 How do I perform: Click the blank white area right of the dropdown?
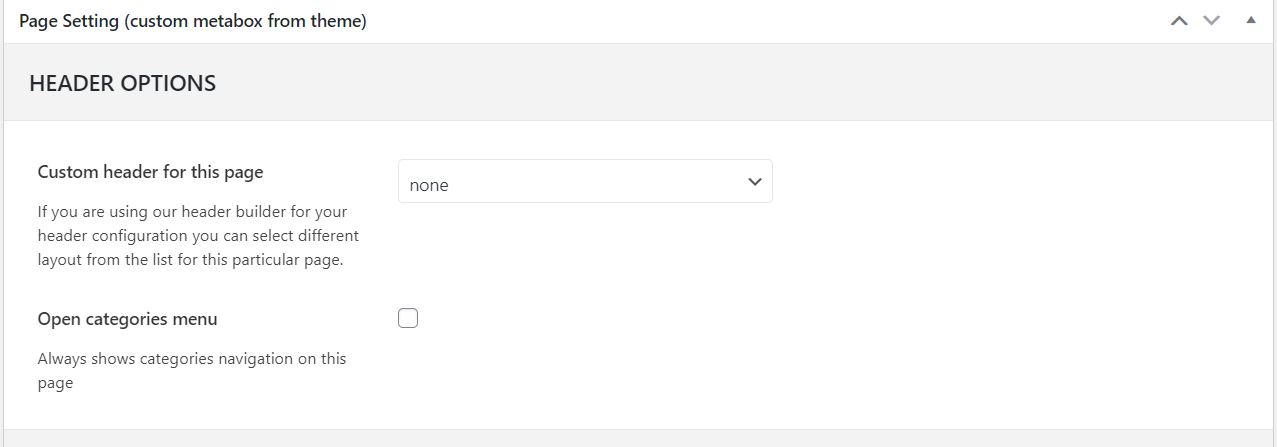1000,181
